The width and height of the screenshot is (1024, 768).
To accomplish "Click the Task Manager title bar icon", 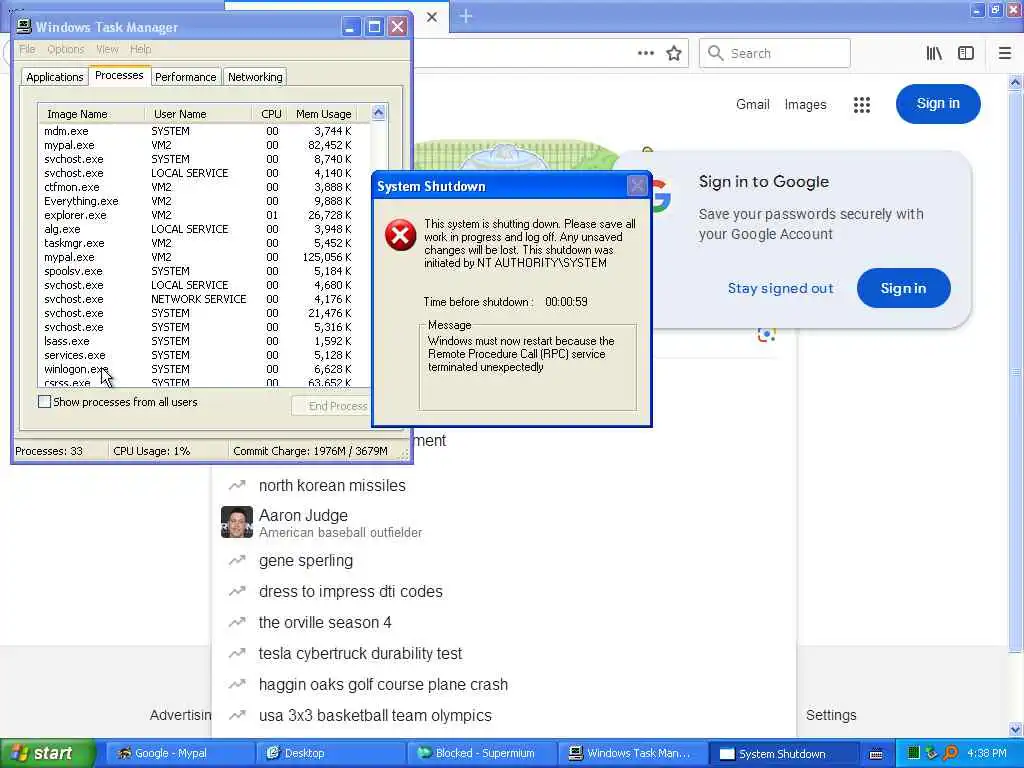I will [24, 27].
